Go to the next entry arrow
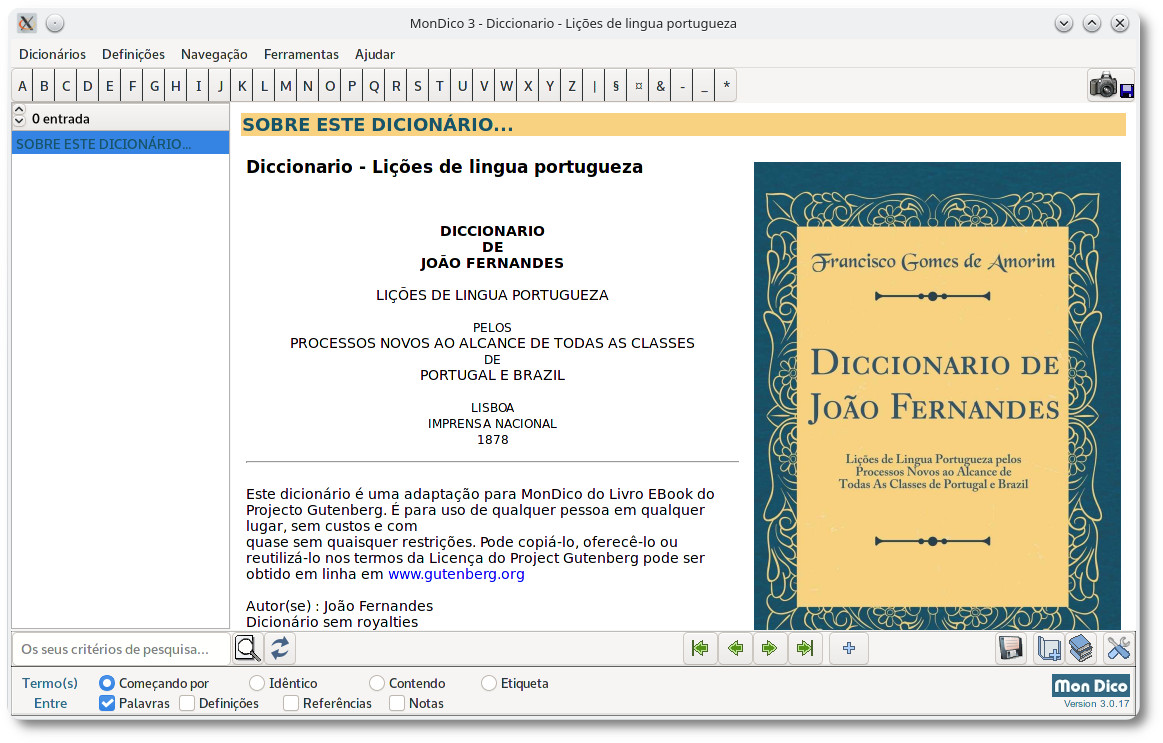Image resolution: width=1163 pixels, height=743 pixels. click(770, 648)
